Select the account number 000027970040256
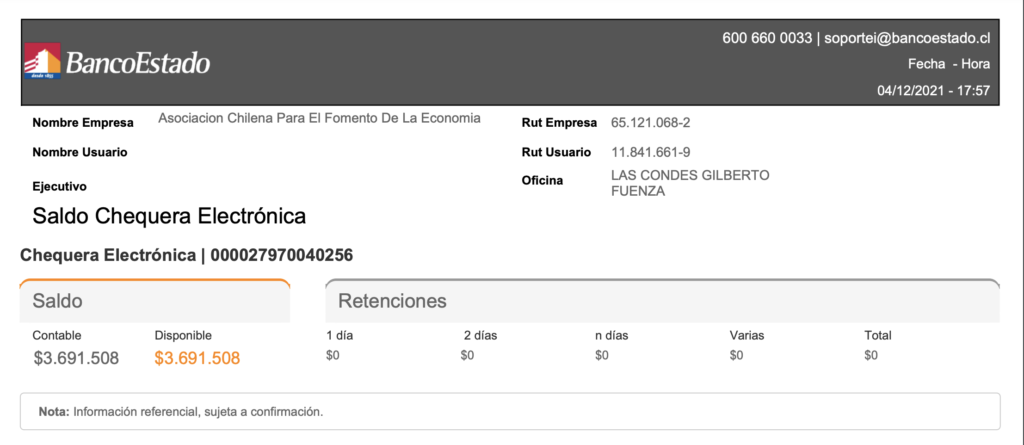The width and height of the screenshot is (1024, 445). tap(281, 255)
